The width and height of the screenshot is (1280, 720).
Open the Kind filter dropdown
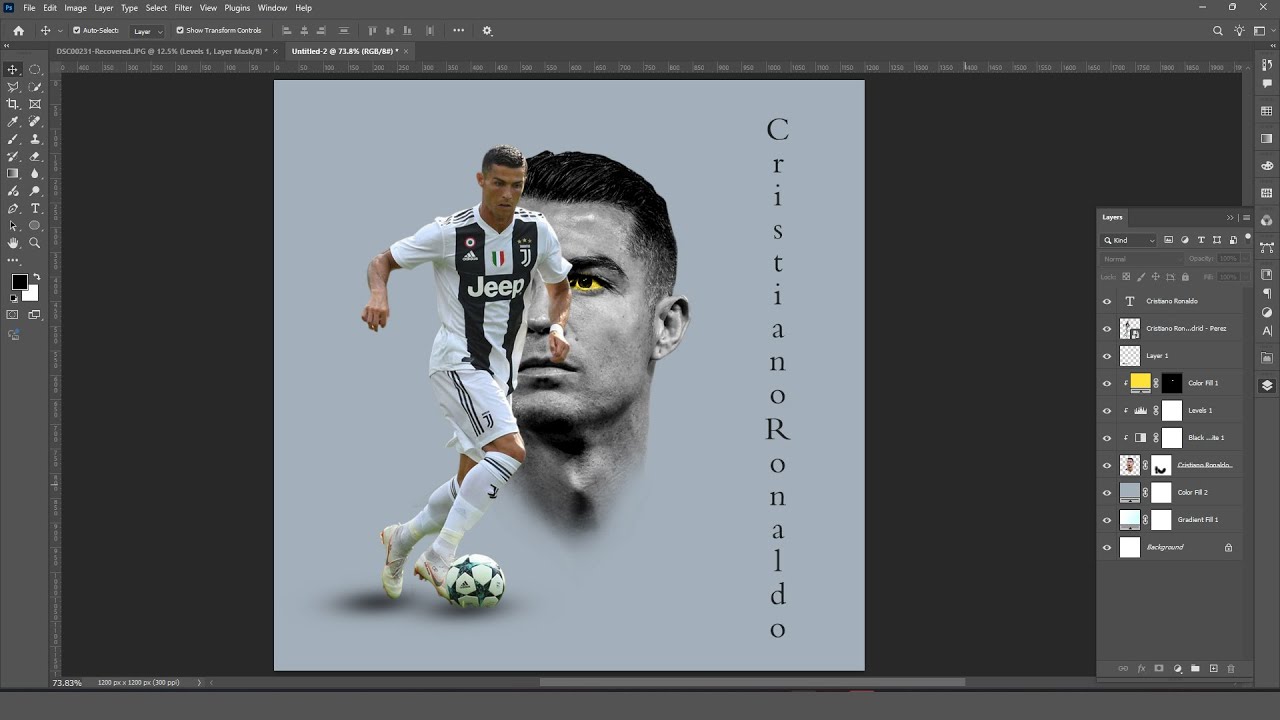[x=1129, y=240]
